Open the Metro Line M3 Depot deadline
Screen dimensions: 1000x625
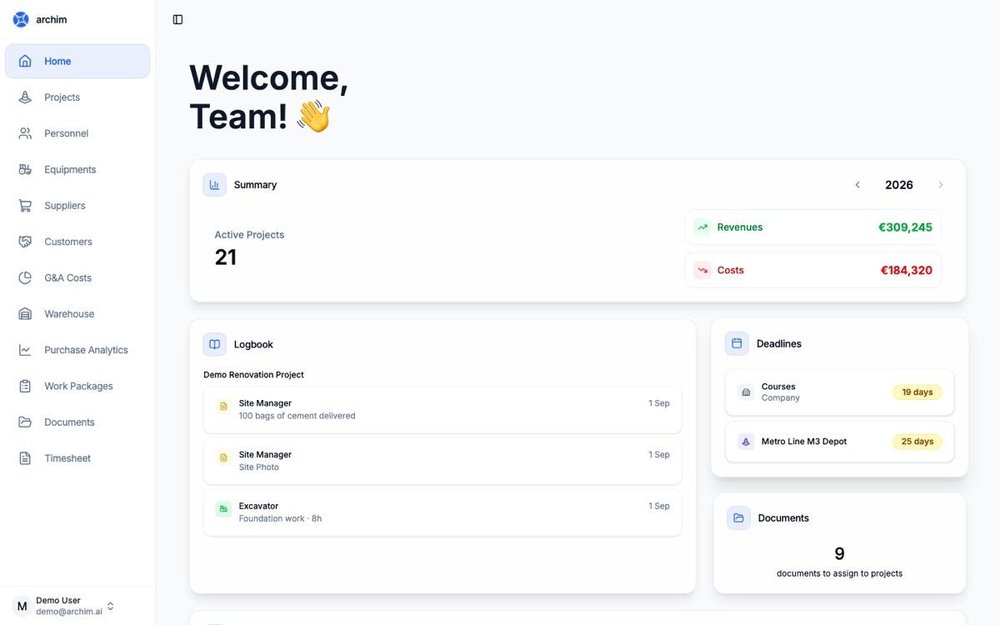tap(839, 441)
